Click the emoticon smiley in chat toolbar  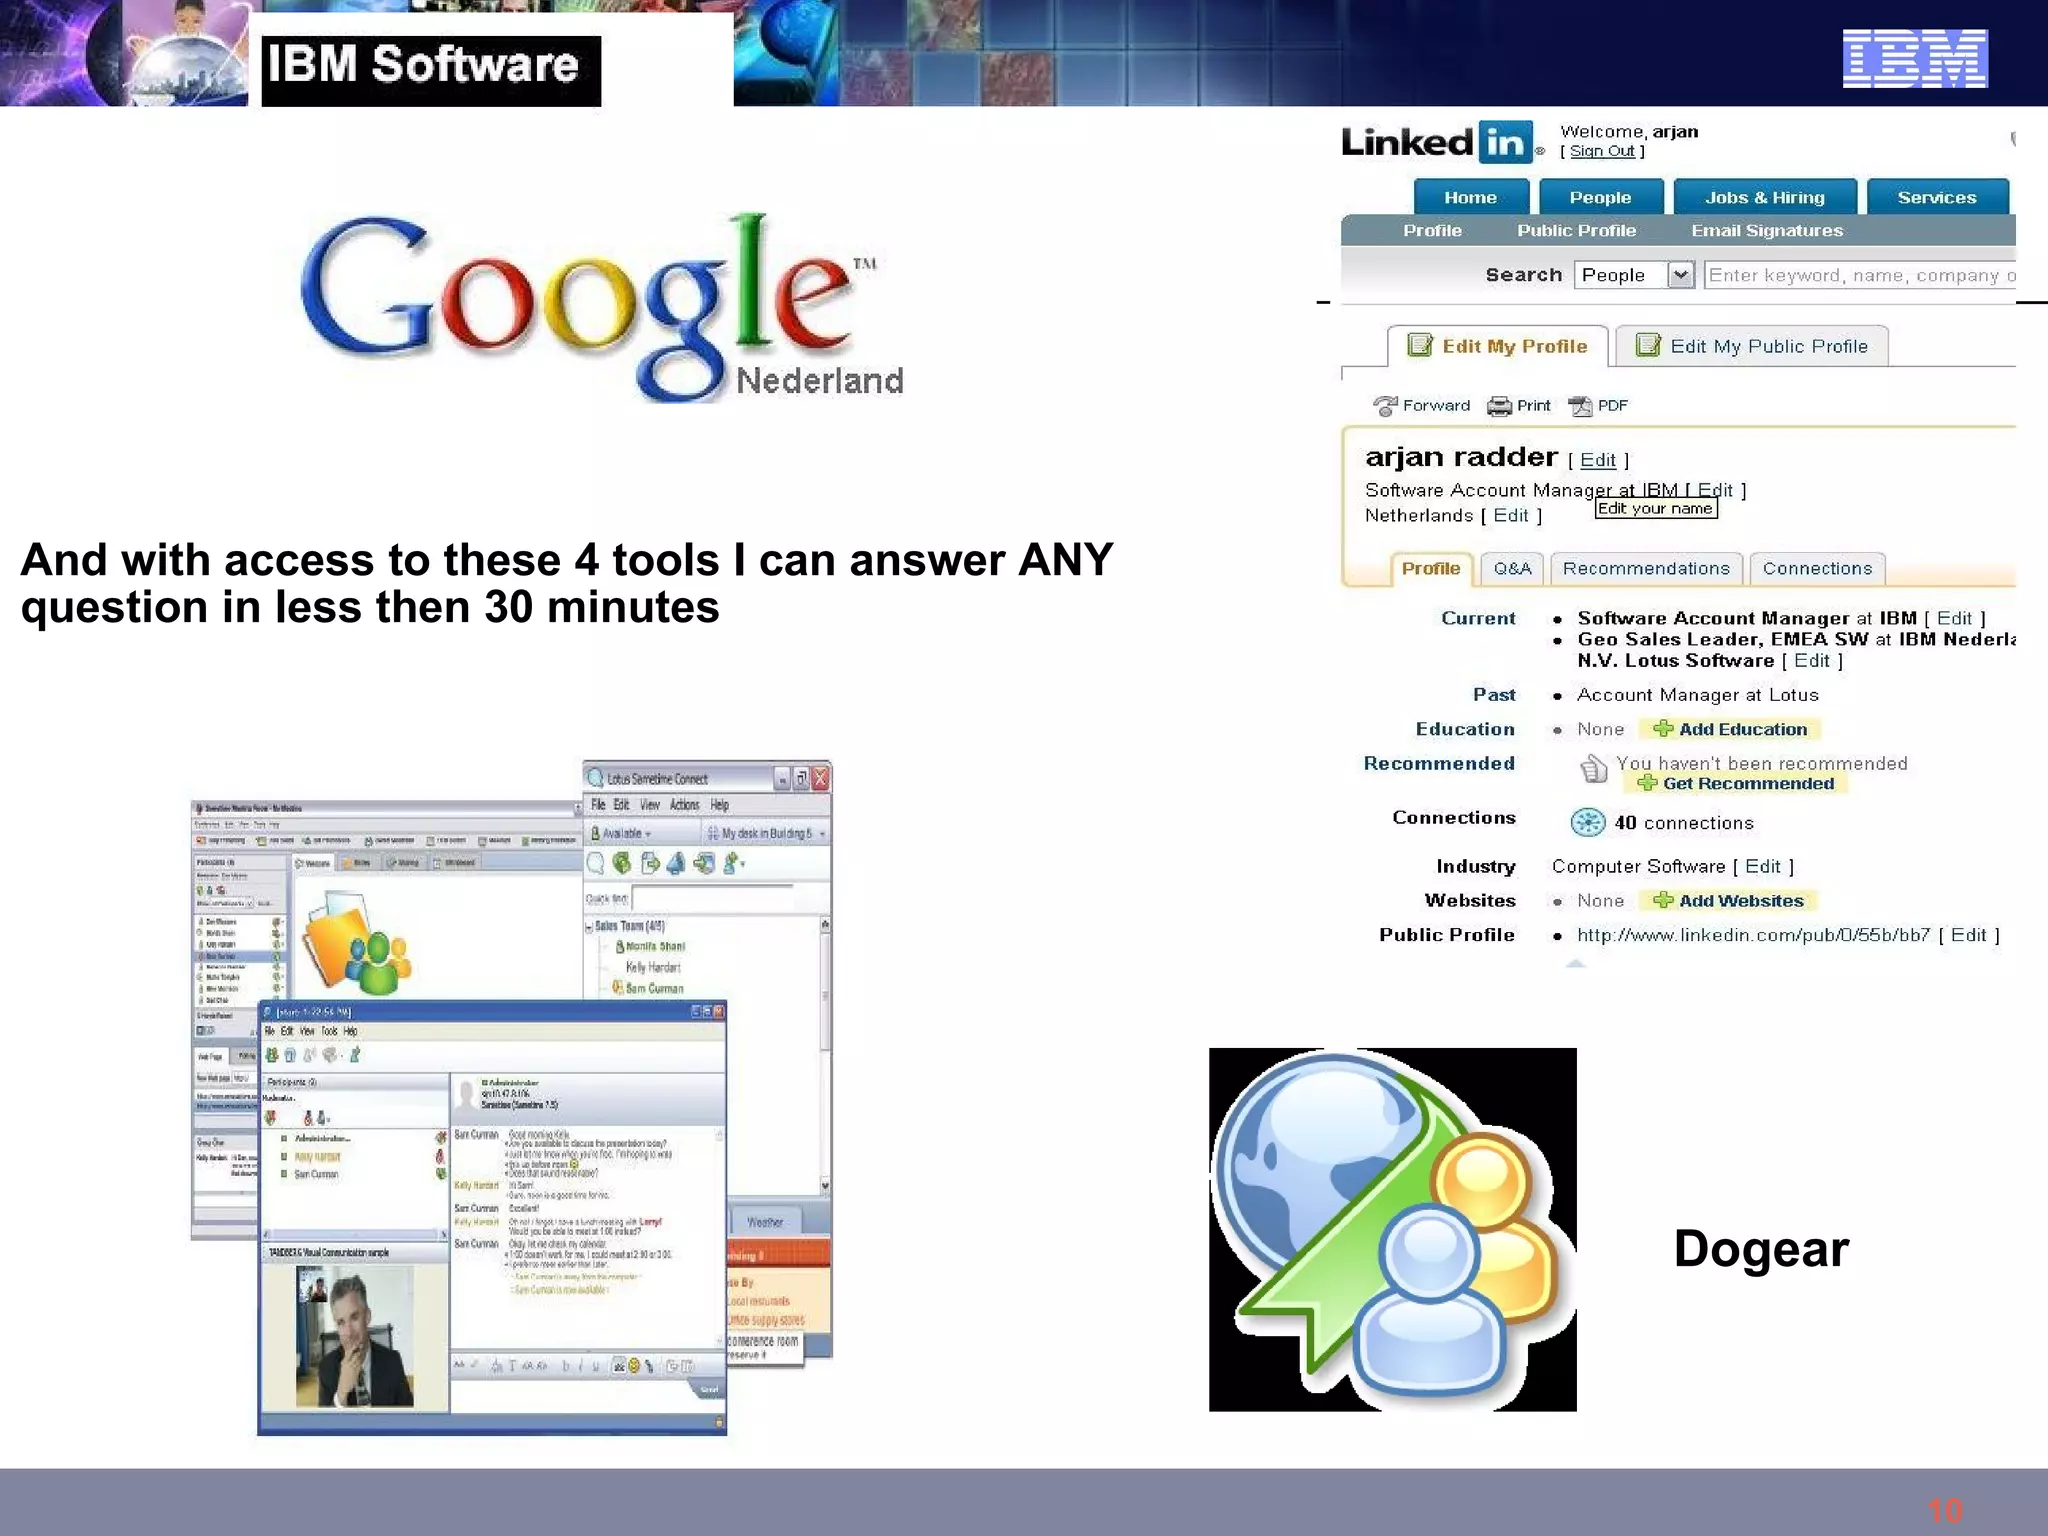point(633,1366)
